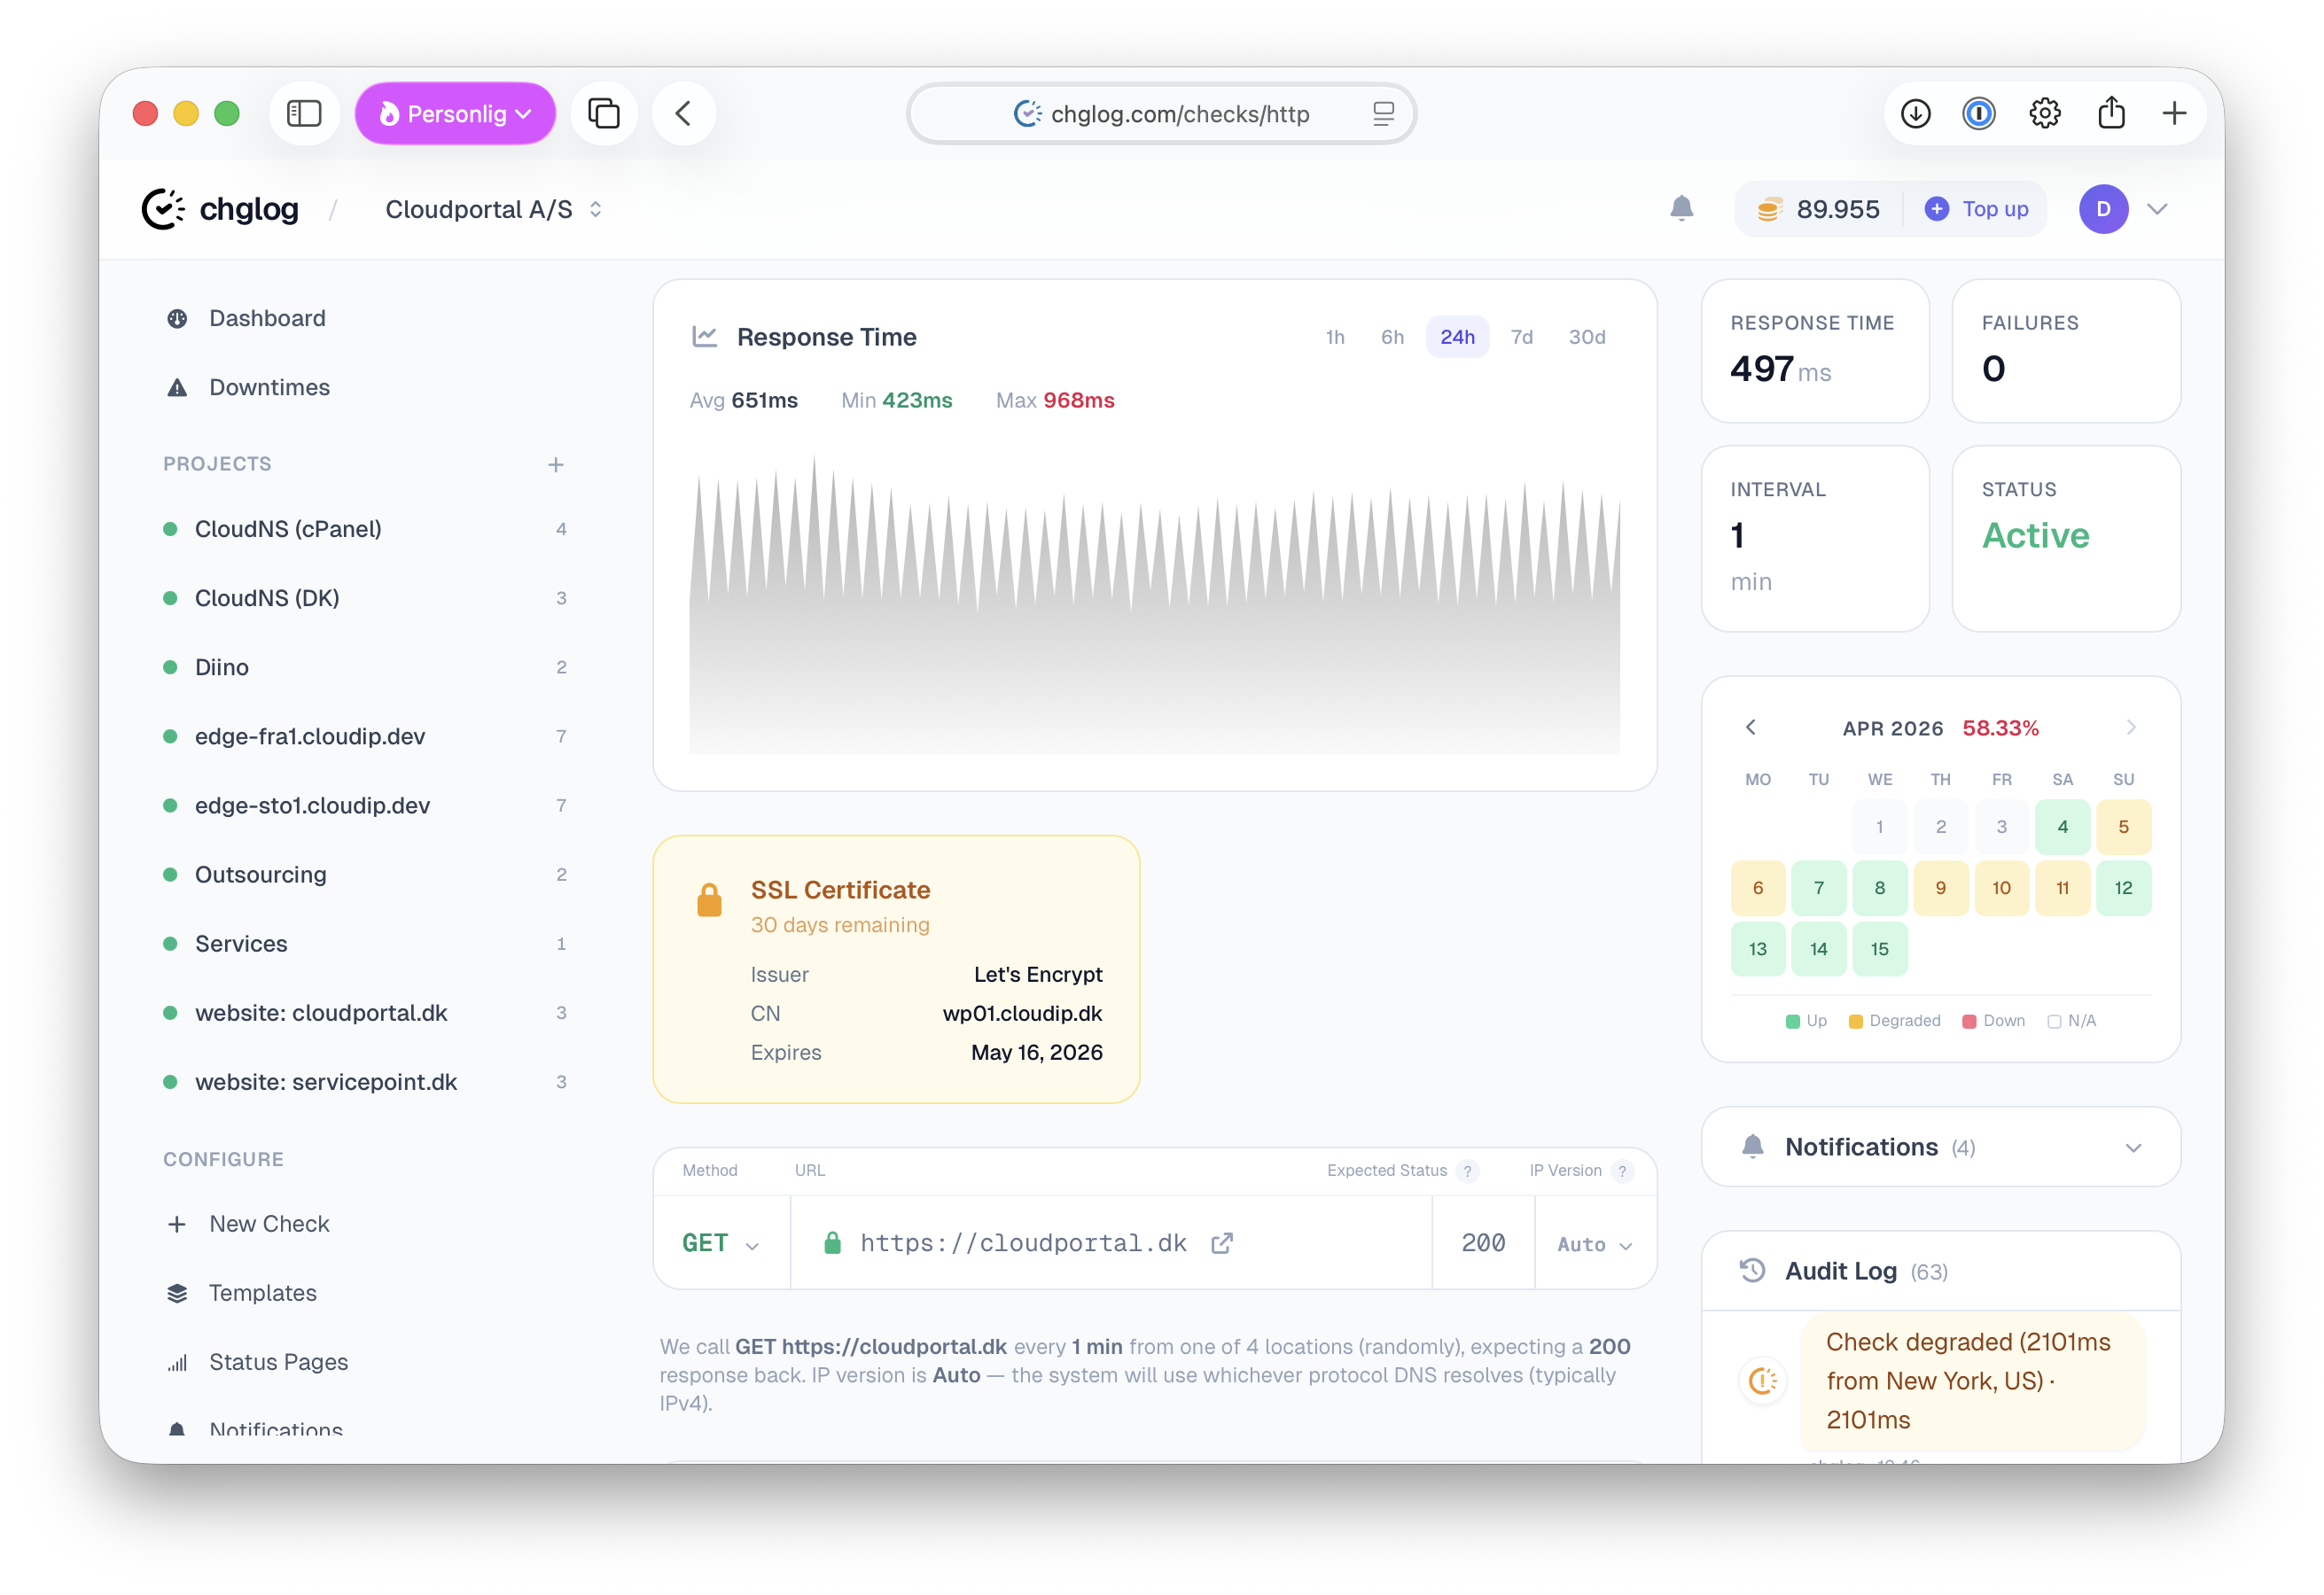Add a new project with plus icon
Image resolution: width=2324 pixels, height=1595 pixels.
coord(556,464)
